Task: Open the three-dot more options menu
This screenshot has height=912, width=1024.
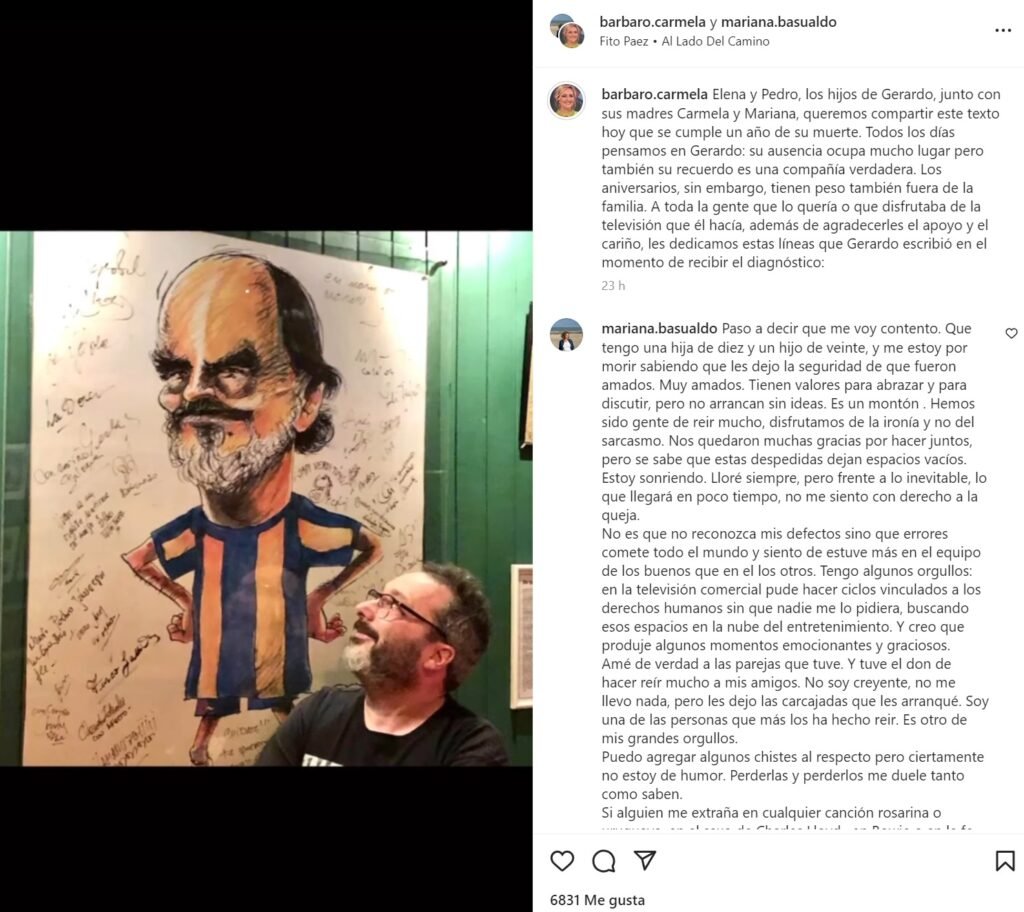Action: [x=1003, y=31]
